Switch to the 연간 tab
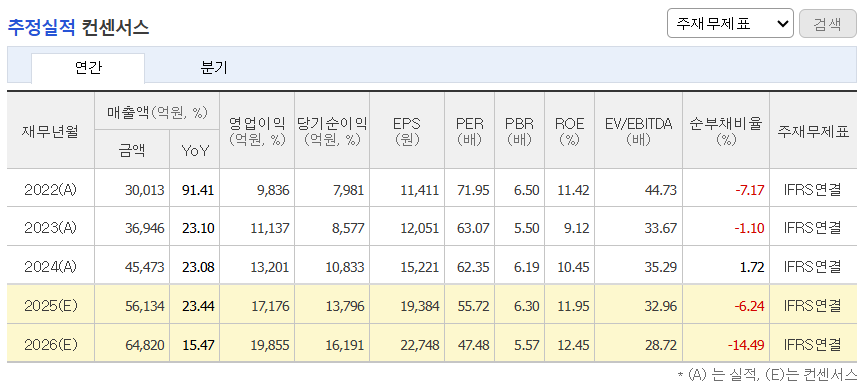Viewport: 860px width, 384px height. (x=88, y=68)
